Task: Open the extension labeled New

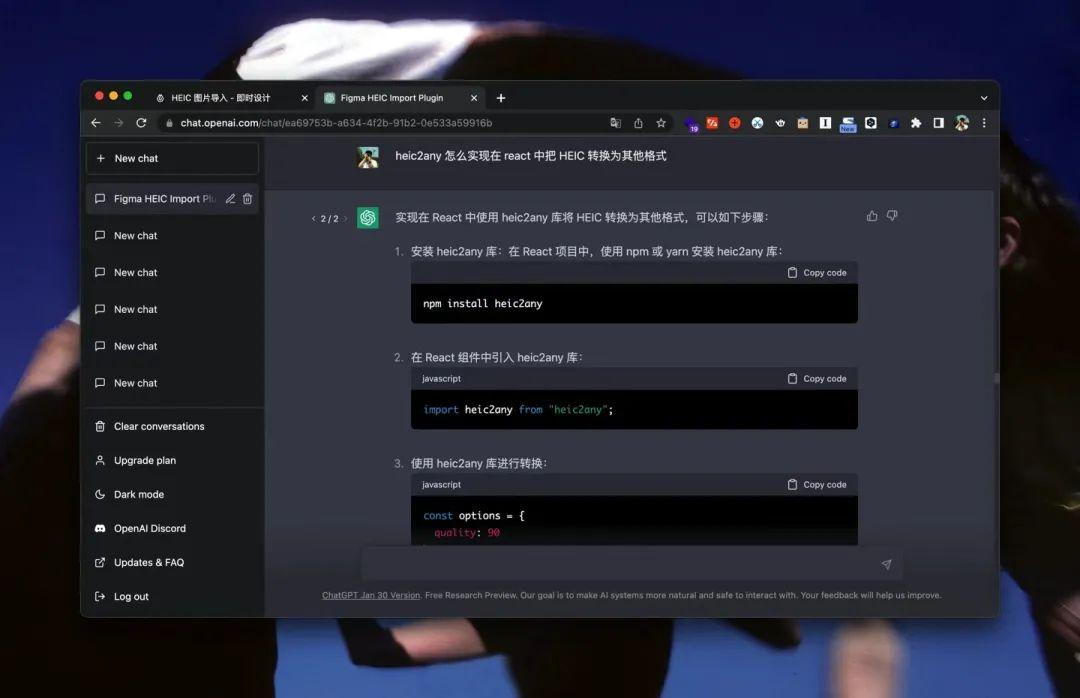Action: (x=848, y=124)
